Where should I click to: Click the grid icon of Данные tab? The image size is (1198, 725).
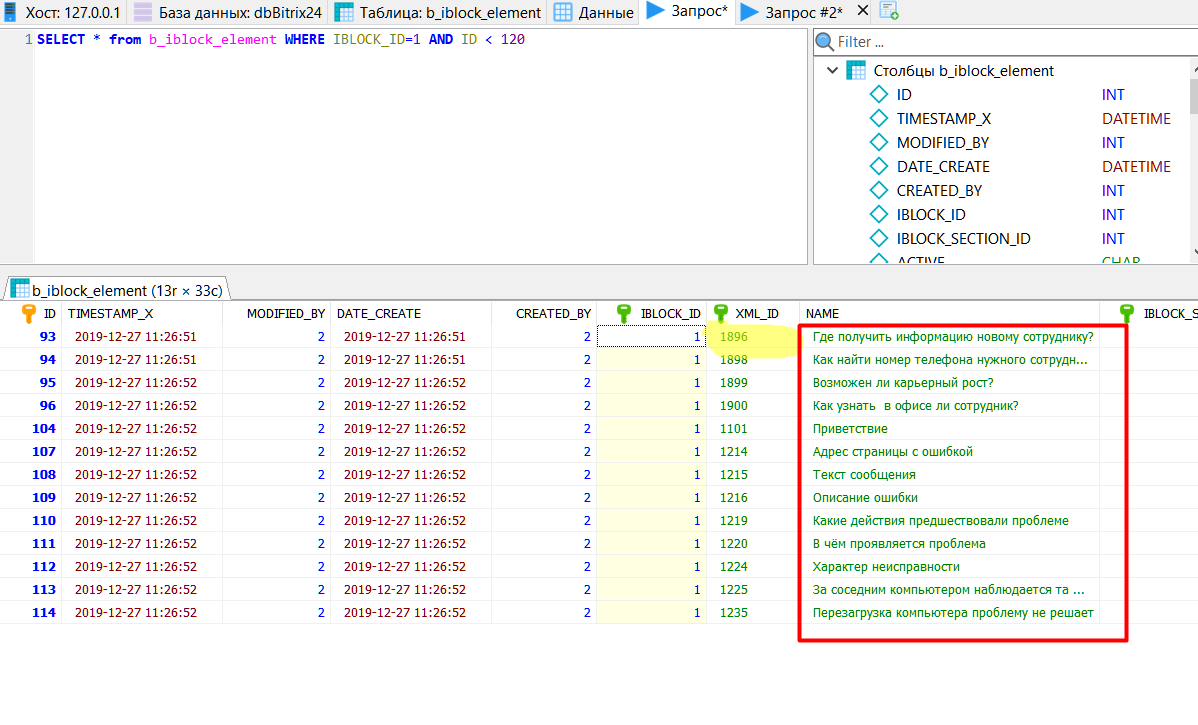pyautogui.click(x=563, y=12)
